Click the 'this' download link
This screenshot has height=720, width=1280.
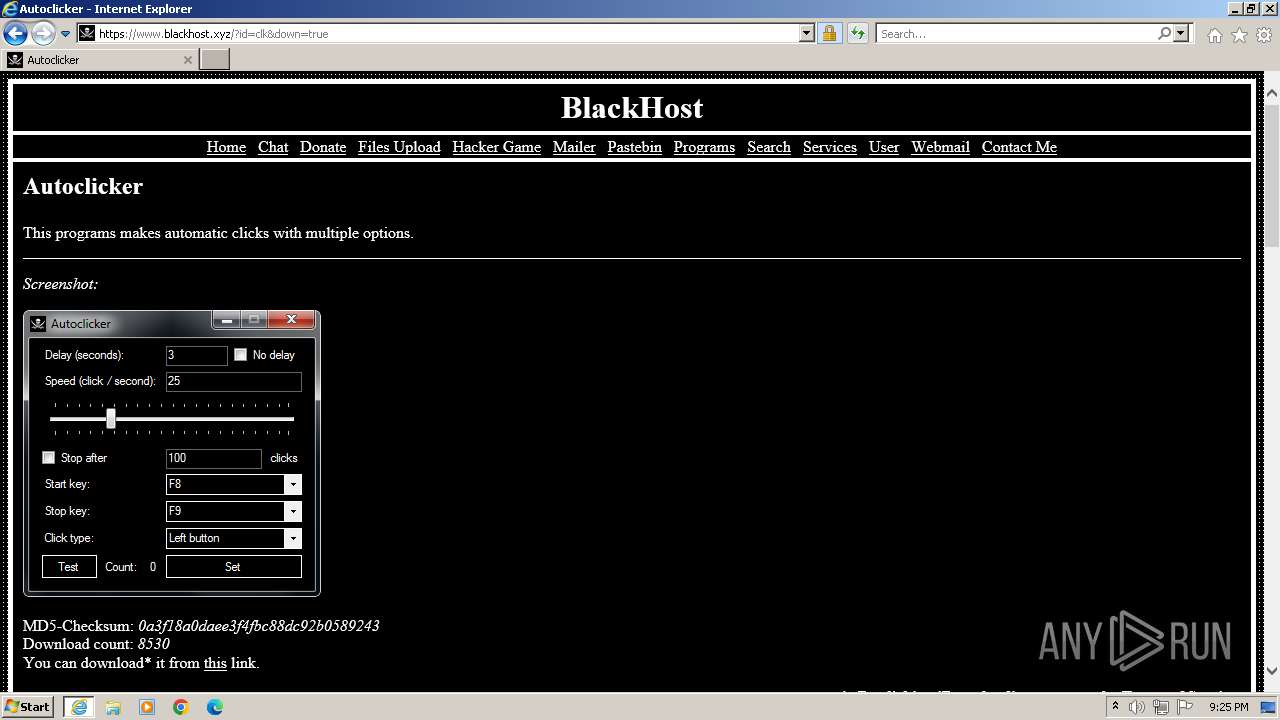tap(215, 663)
